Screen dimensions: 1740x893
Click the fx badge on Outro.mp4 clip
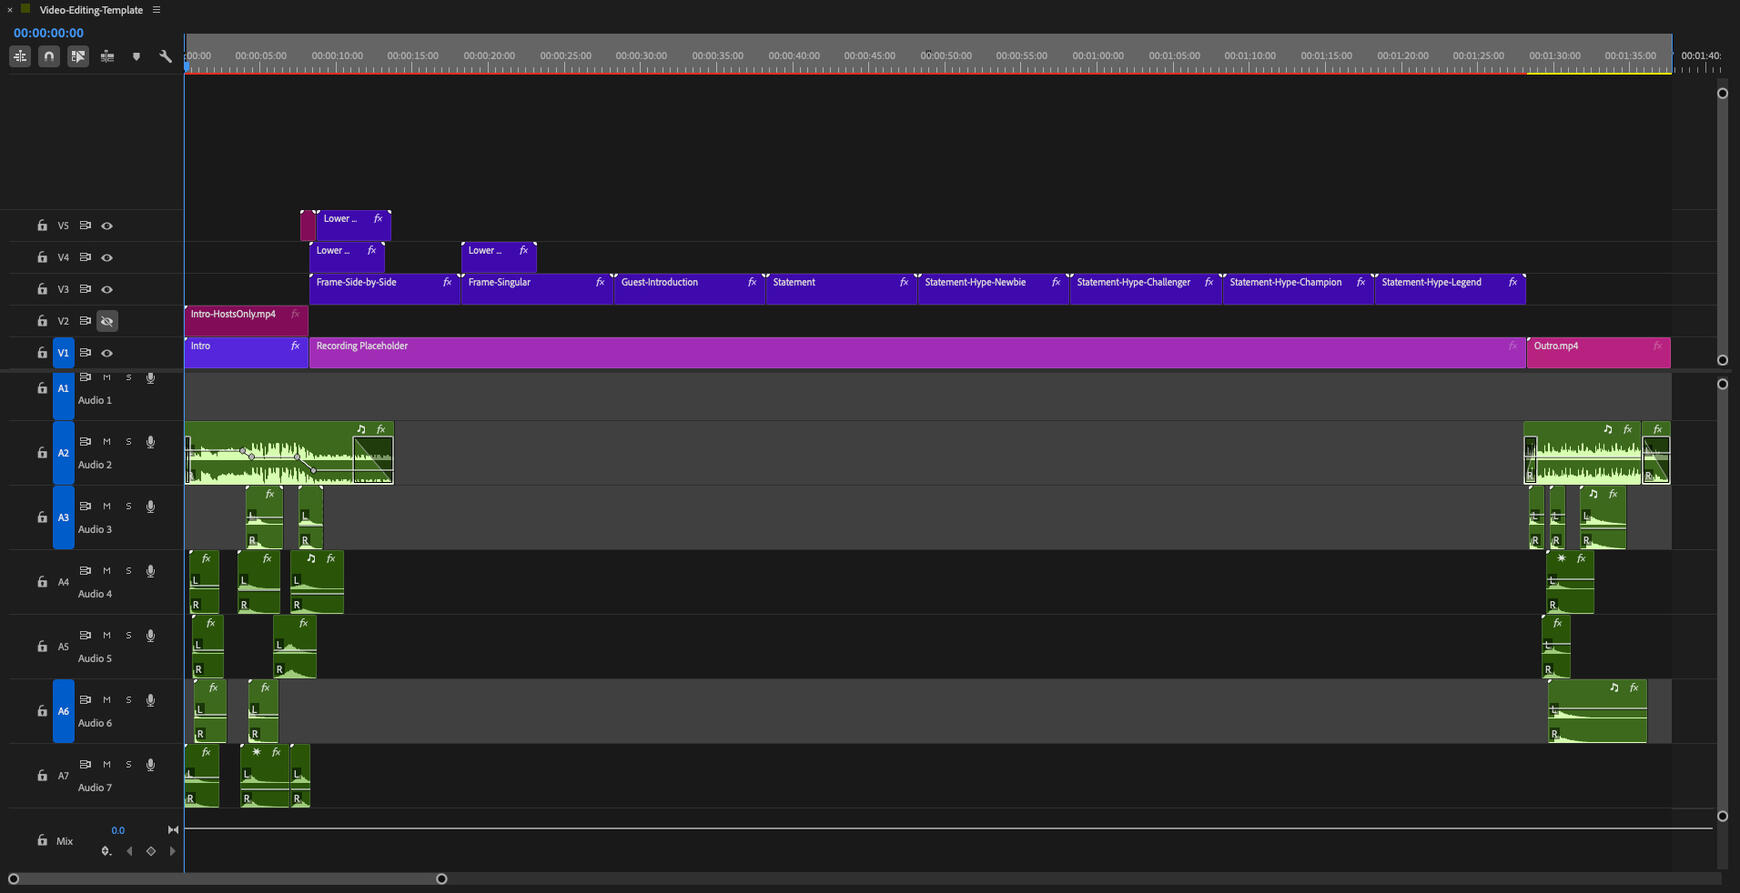[1657, 346]
